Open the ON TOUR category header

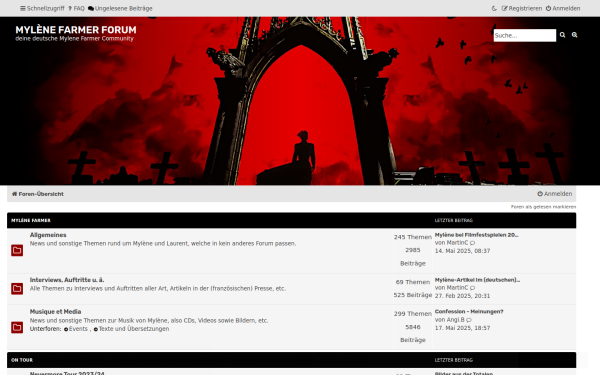click(x=22, y=360)
